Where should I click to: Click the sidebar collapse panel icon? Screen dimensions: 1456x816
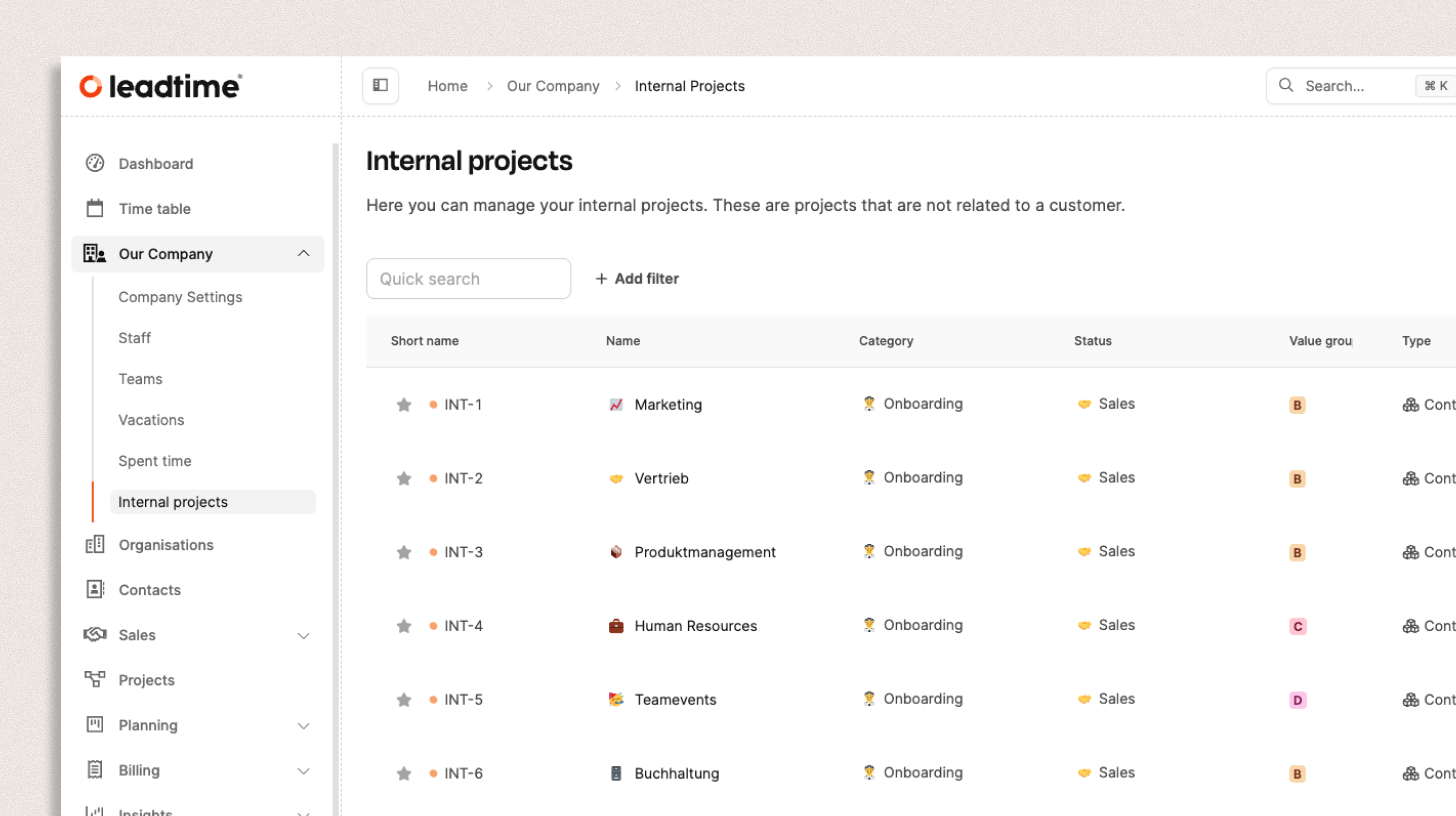click(380, 86)
